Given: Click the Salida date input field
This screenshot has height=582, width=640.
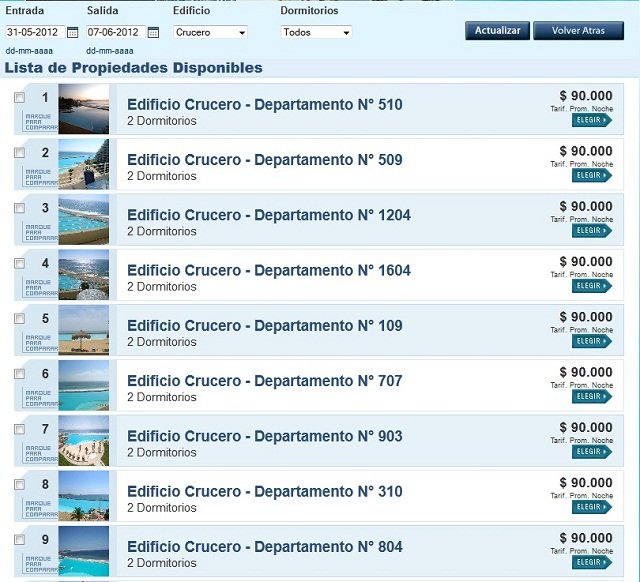Looking at the screenshot, I should [x=115, y=32].
